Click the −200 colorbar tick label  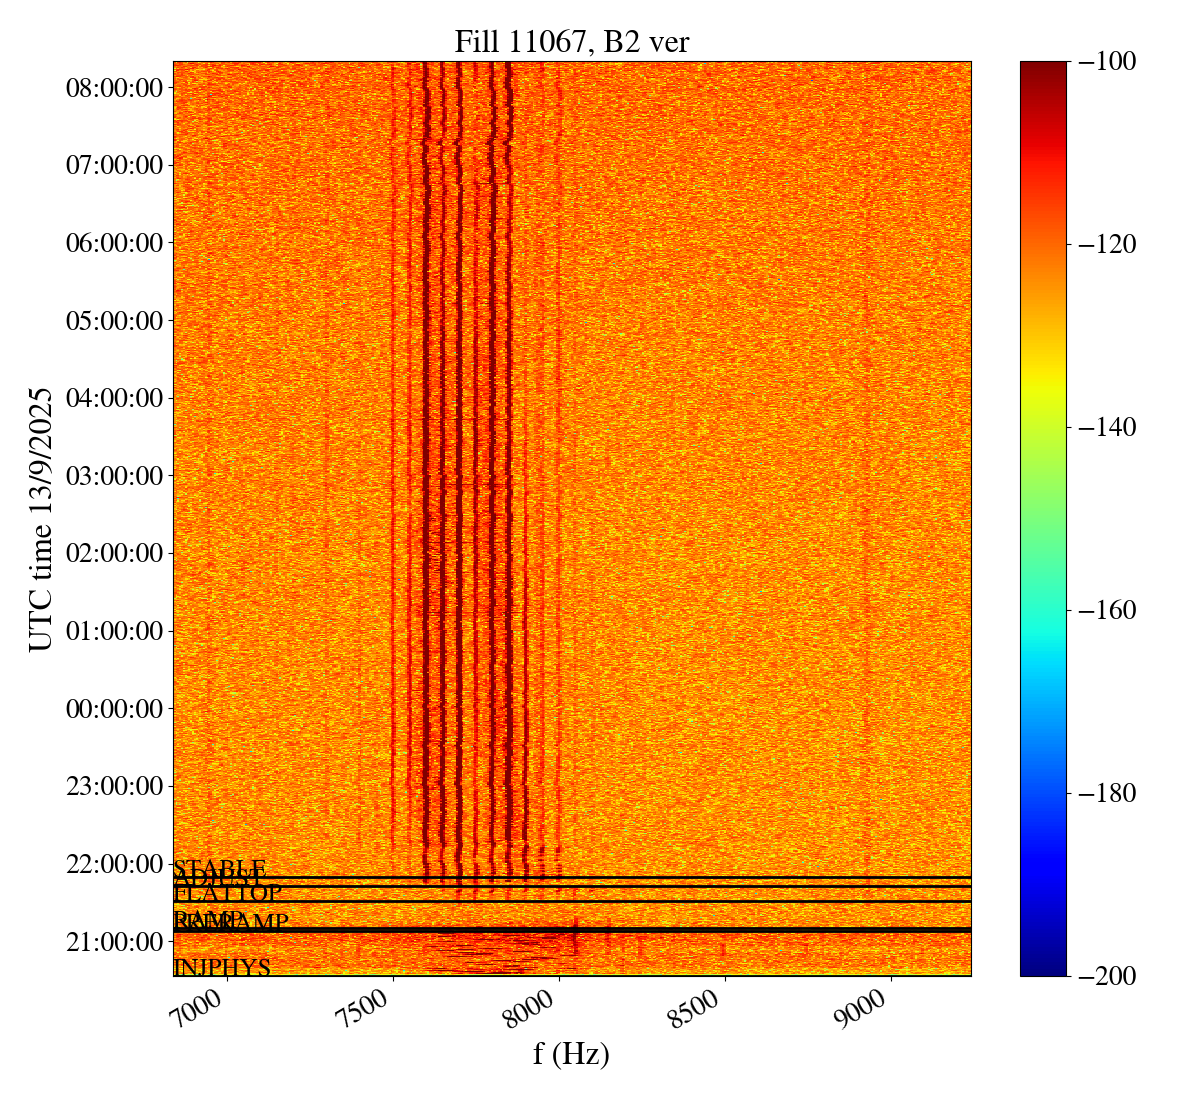click(x=1108, y=976)
